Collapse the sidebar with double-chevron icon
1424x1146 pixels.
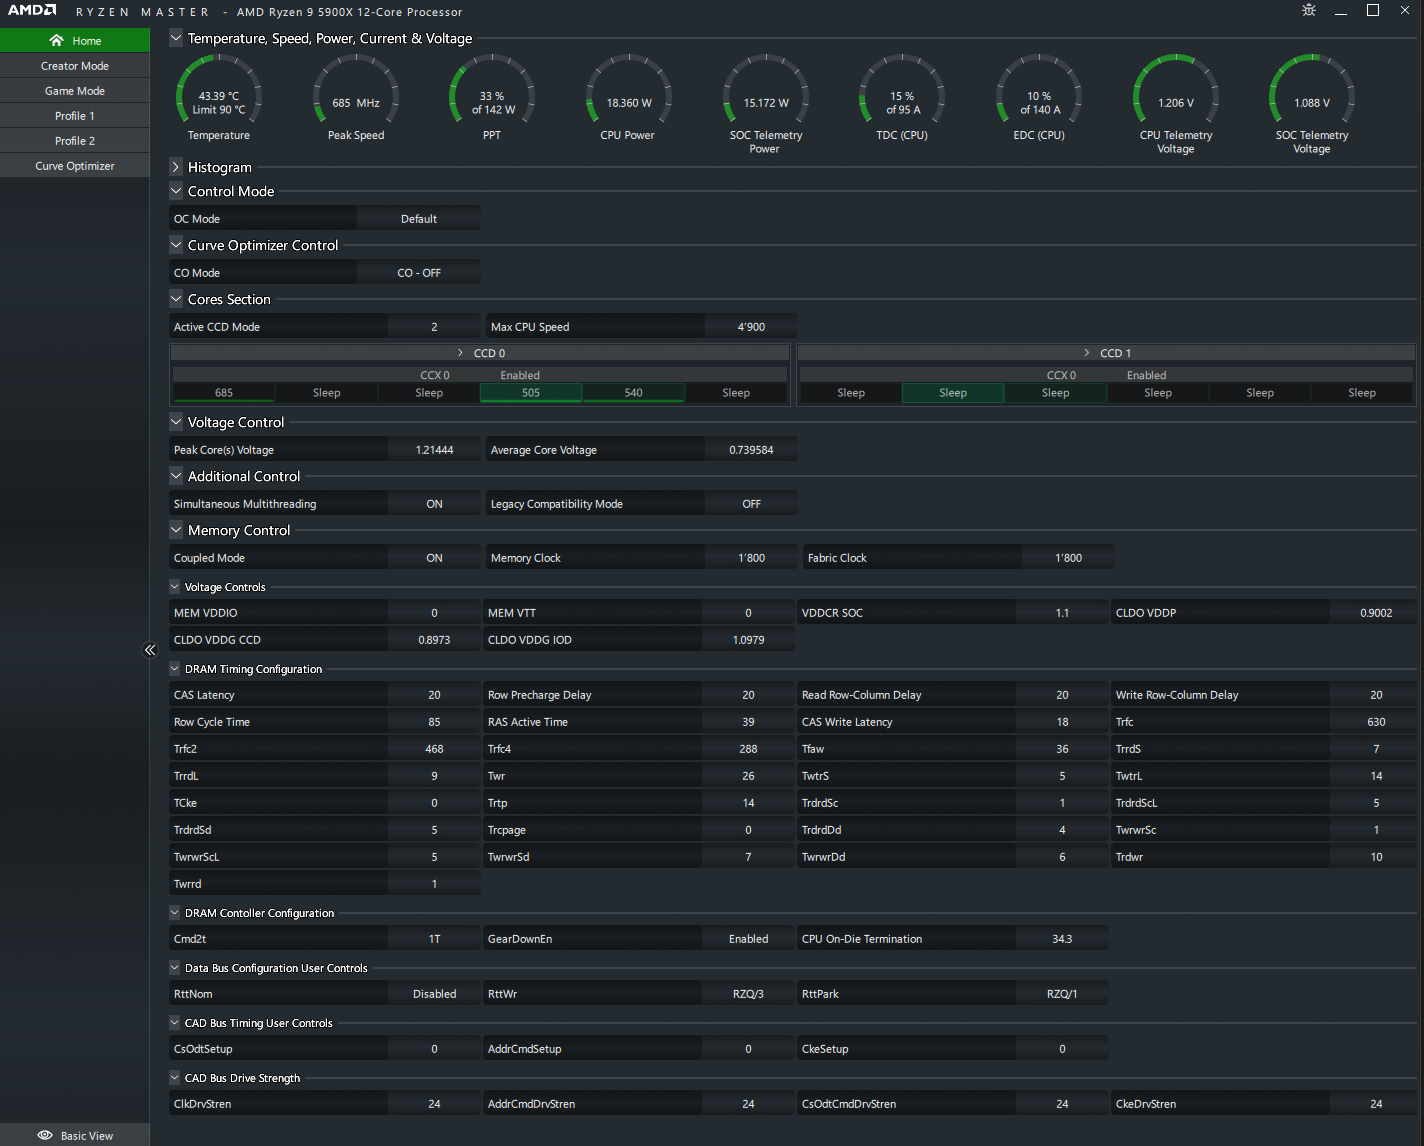tap(150, 650)
